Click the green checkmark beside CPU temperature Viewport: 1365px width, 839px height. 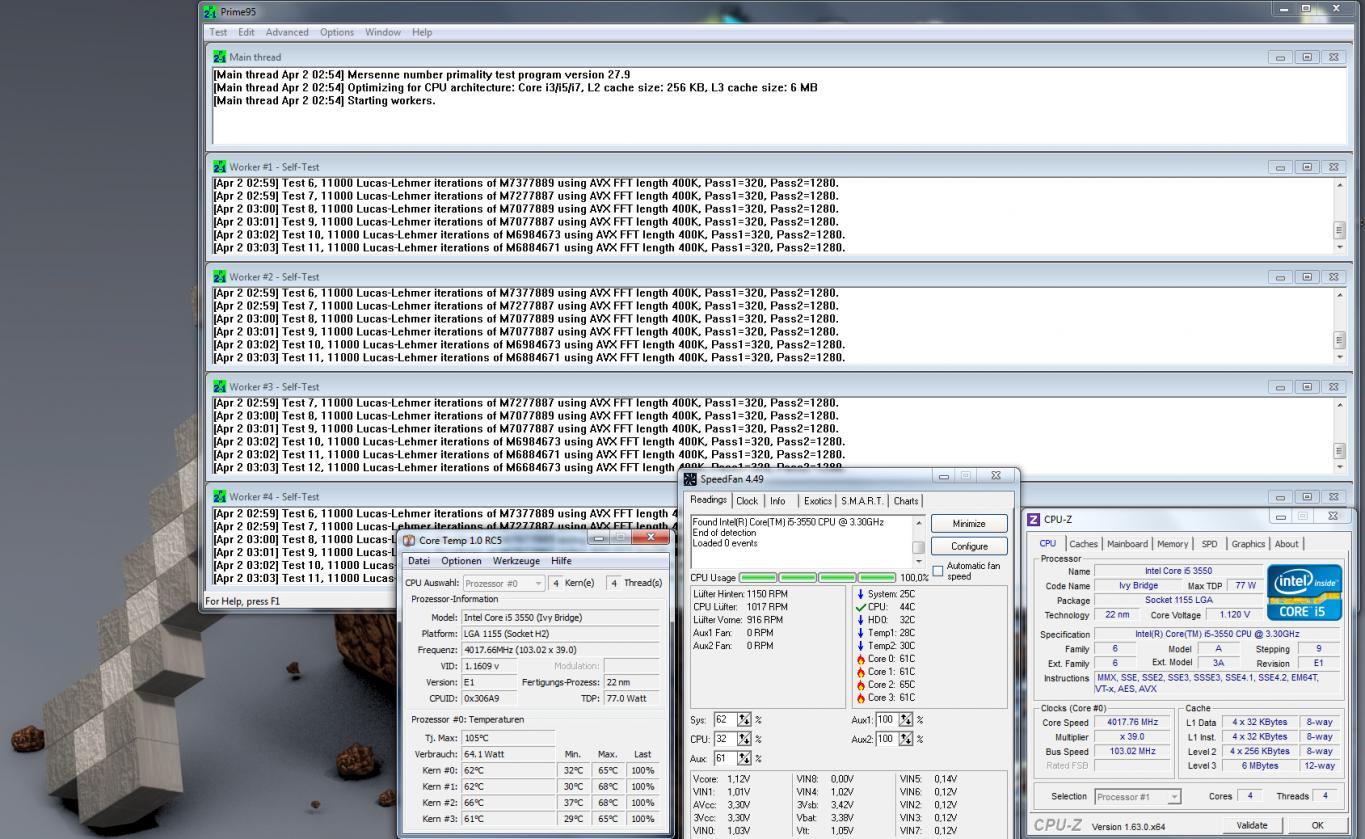(x=860, y=606)
